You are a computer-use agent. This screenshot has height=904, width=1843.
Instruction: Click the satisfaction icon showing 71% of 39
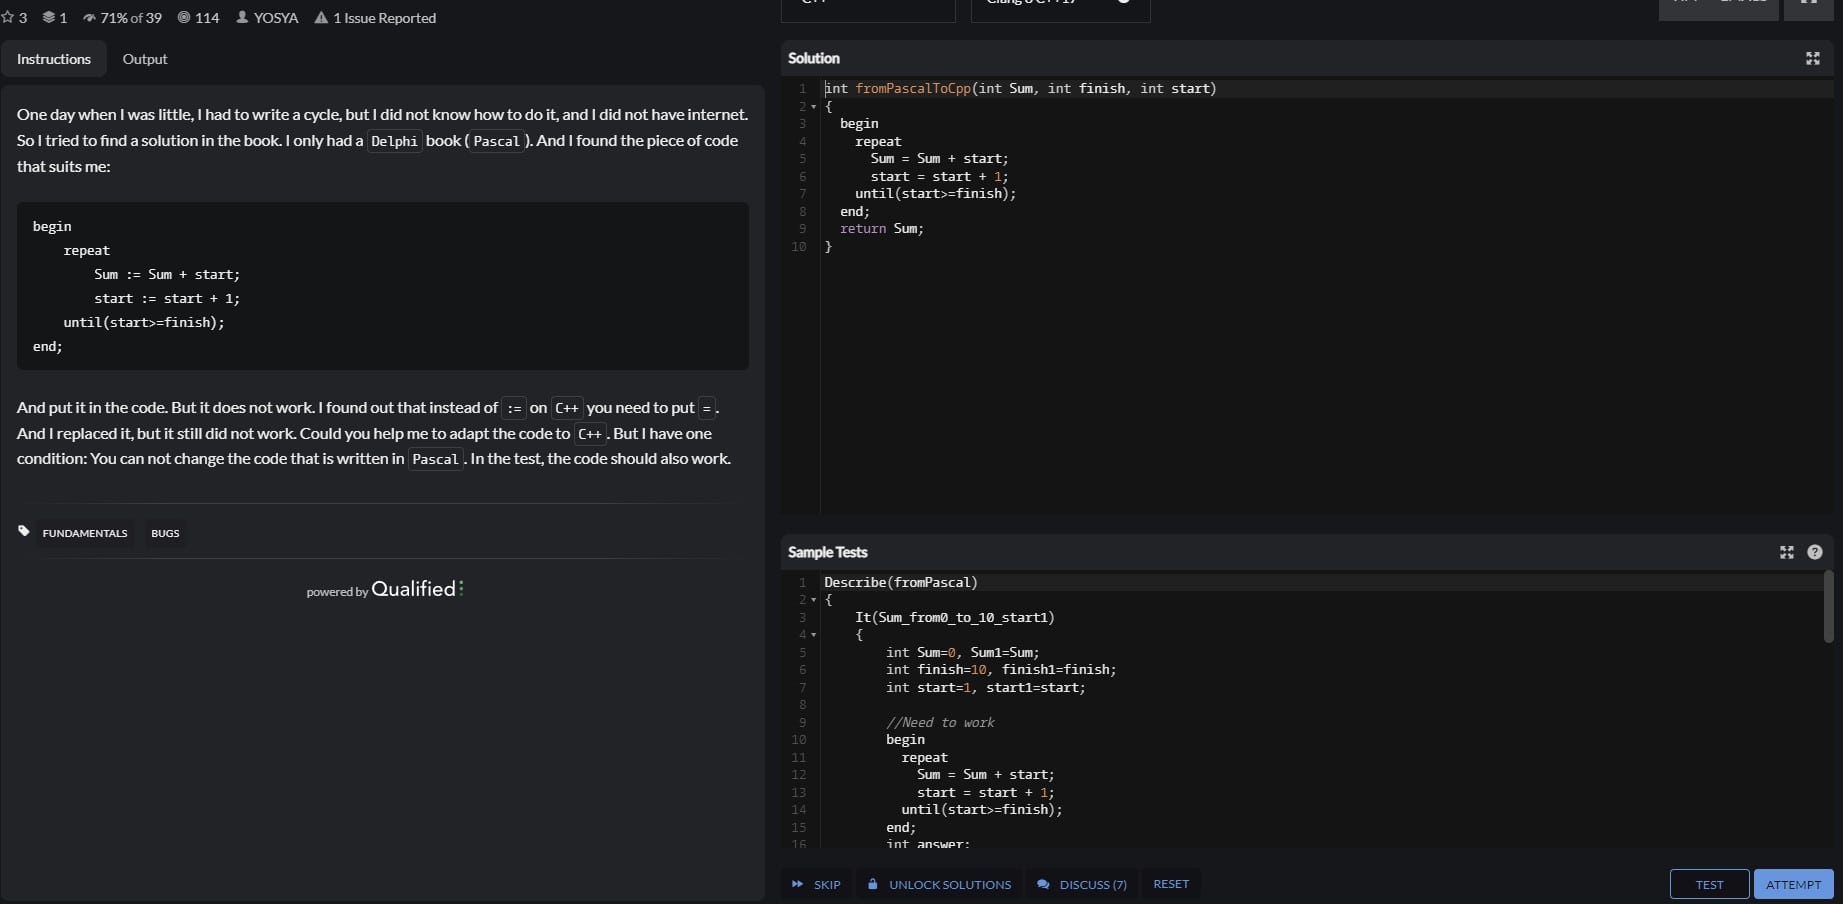[x=88, y=17]
